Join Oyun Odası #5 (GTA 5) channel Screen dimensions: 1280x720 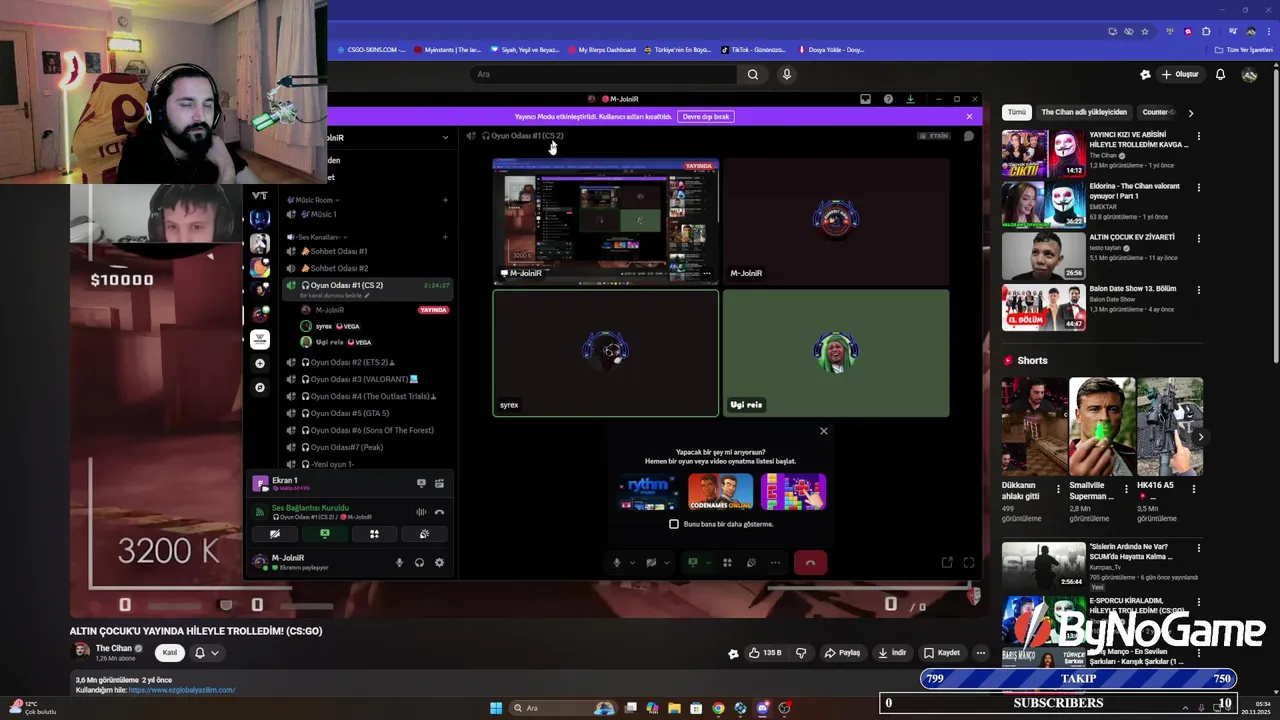[366, 413]
